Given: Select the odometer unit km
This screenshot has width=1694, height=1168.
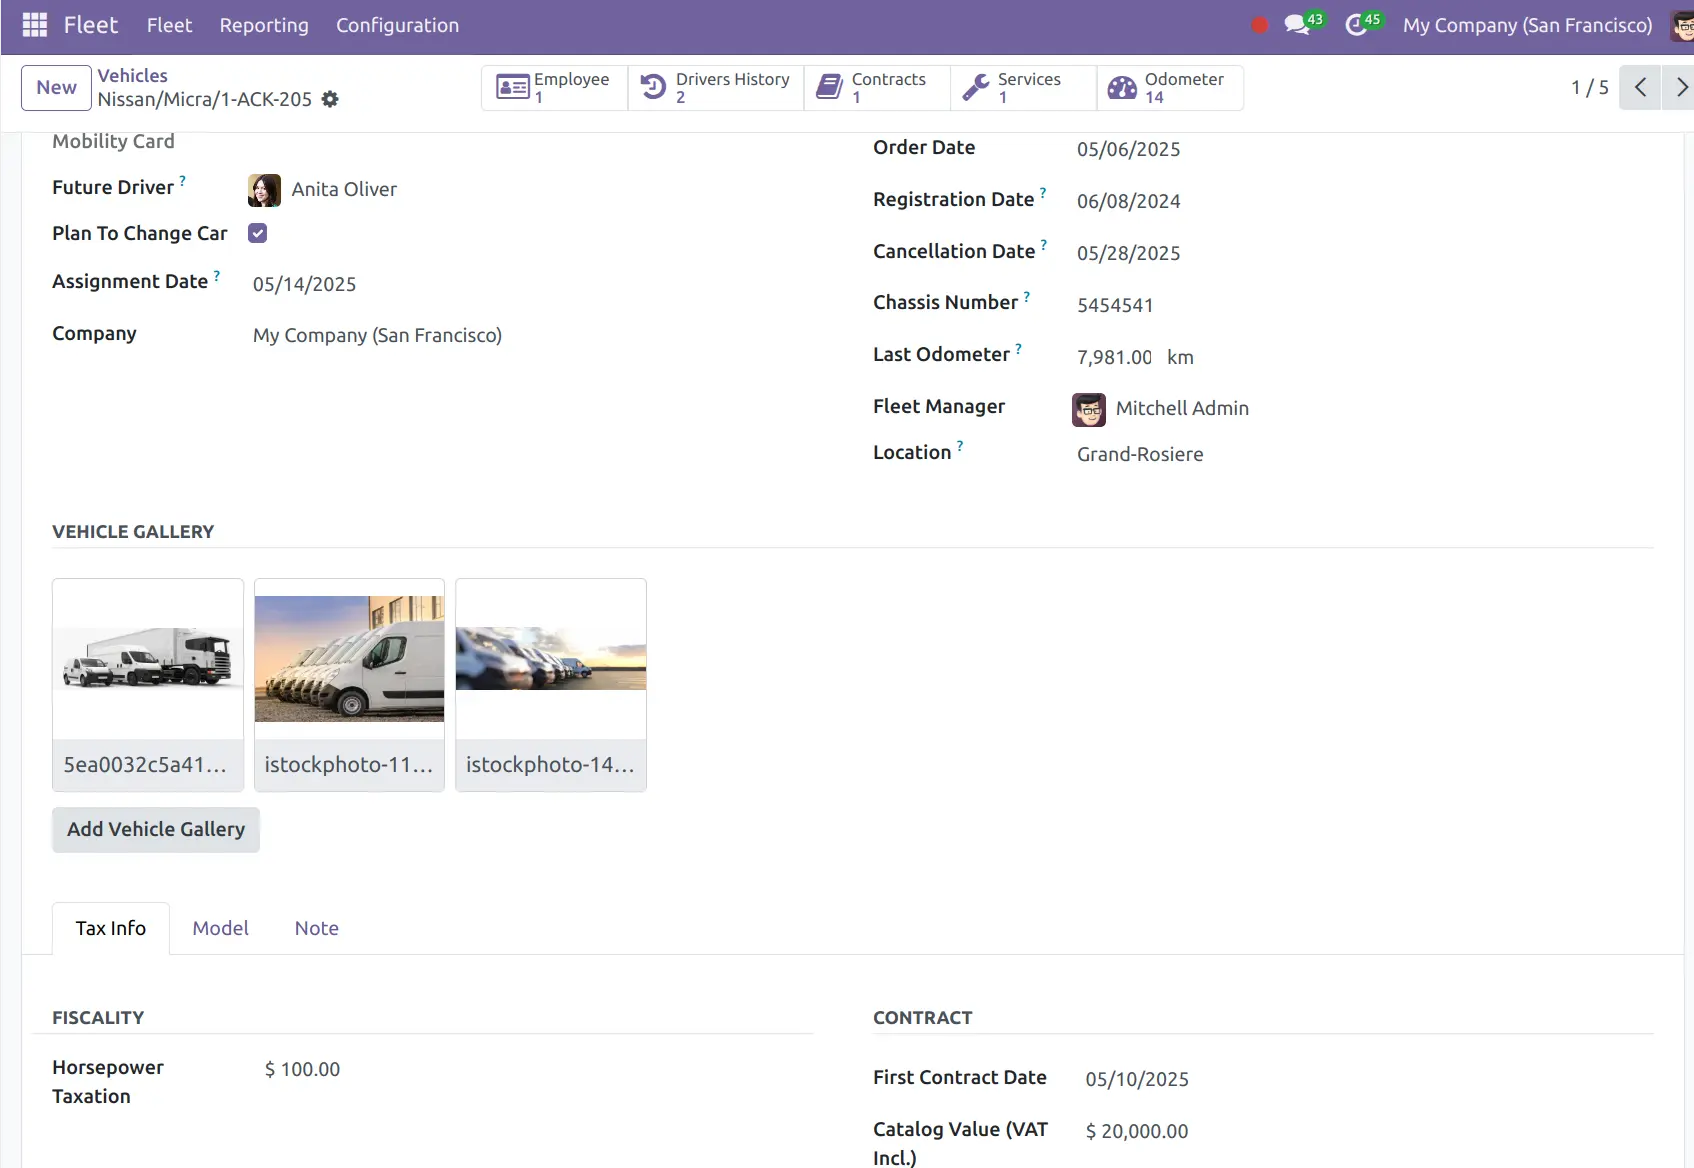Looking at the screenshot, I should 1180,358.
